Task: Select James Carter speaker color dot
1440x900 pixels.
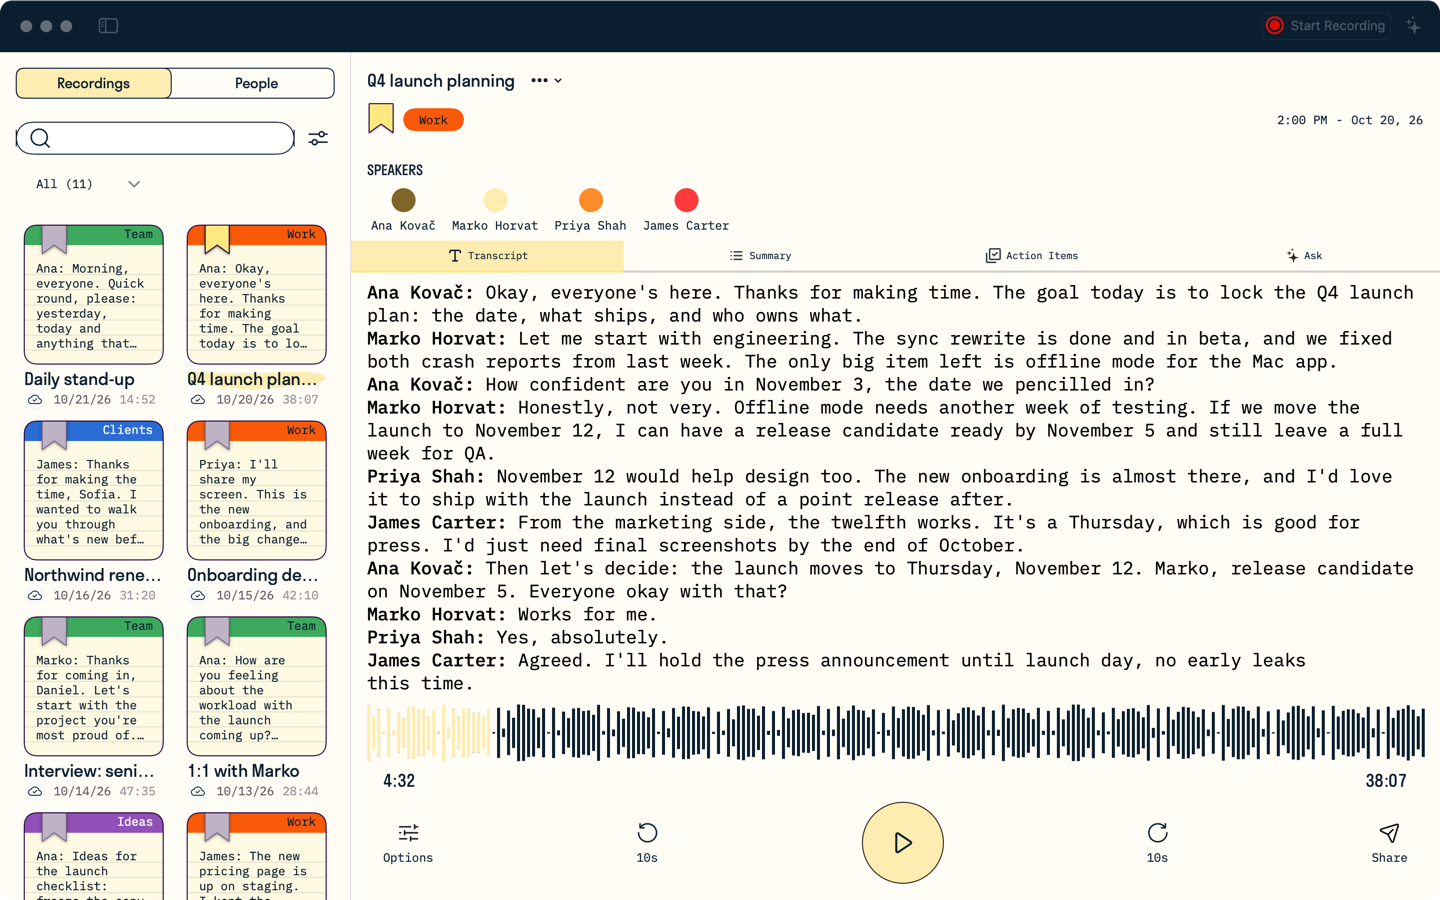Action: 686,200
